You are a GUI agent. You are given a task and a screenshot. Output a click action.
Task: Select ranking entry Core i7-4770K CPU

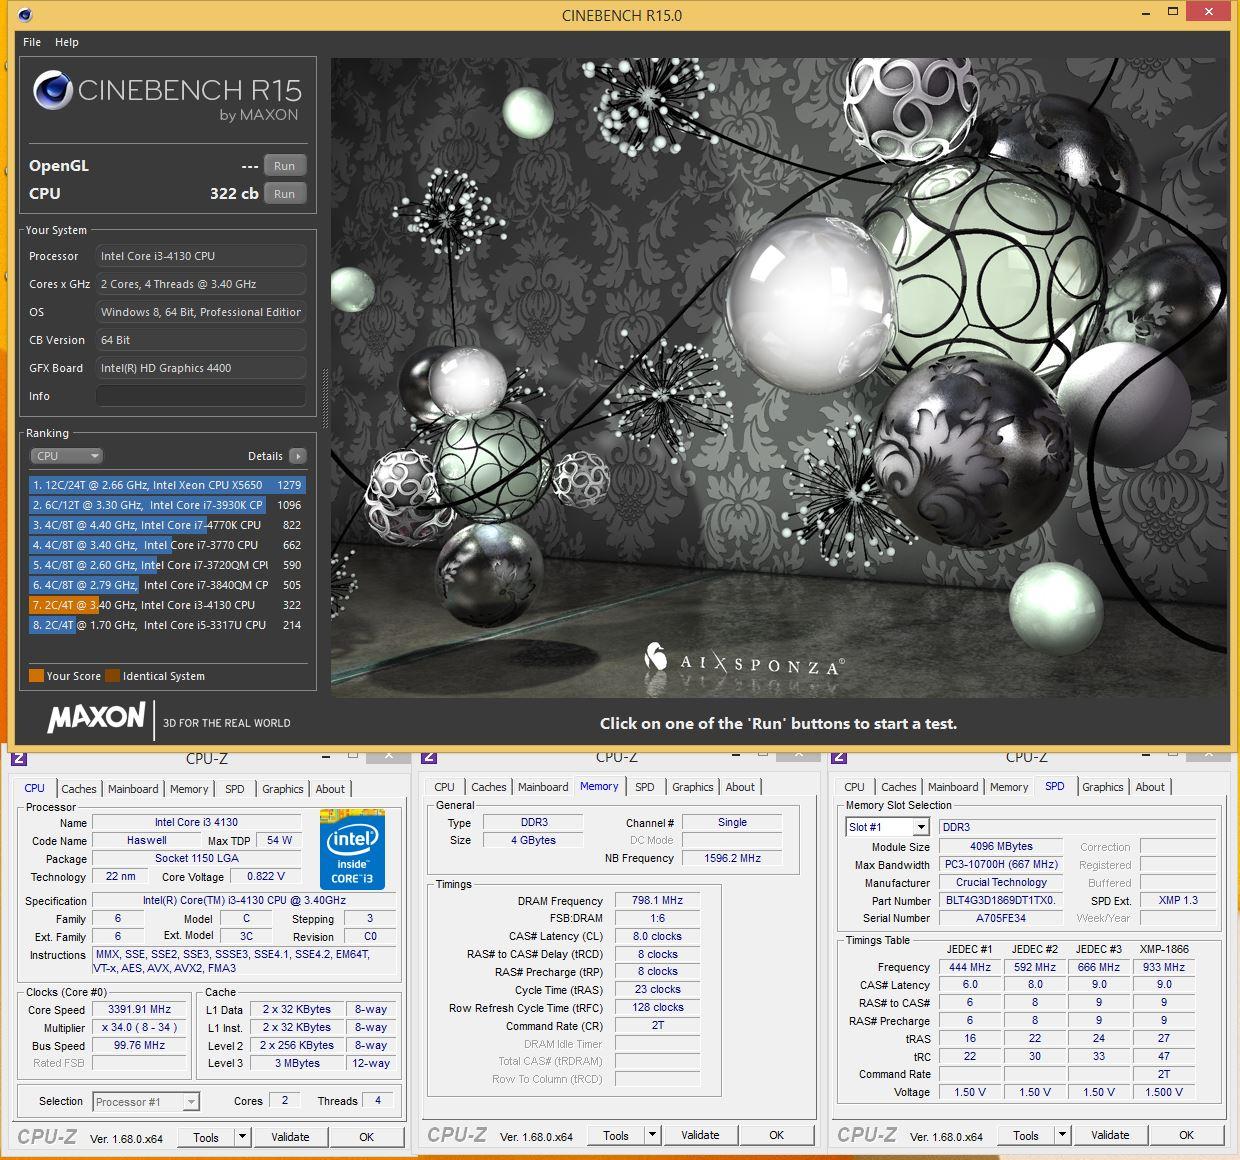(167, 525)
